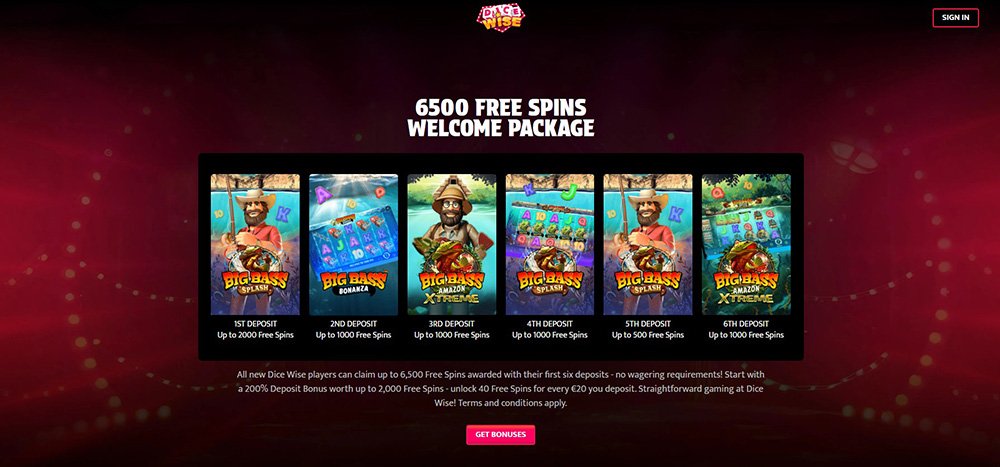Click the Up to 2000 Free Spins text
The width and height of the screenshot is (1000, 467).
pyautogui.click(x=255, y=335)
